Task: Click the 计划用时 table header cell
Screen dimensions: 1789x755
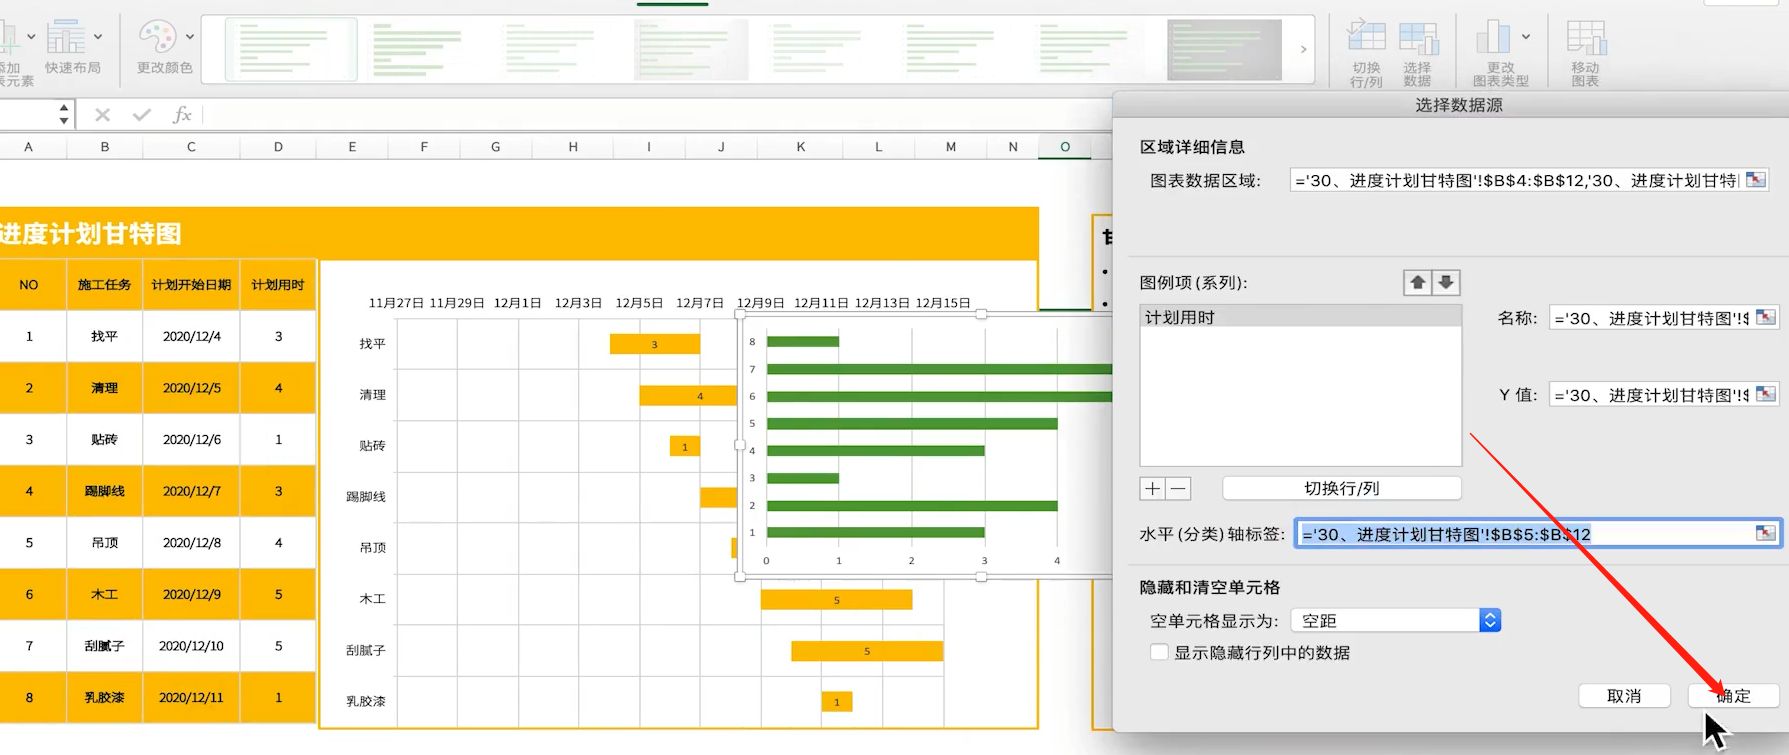Action: [278, 285]
